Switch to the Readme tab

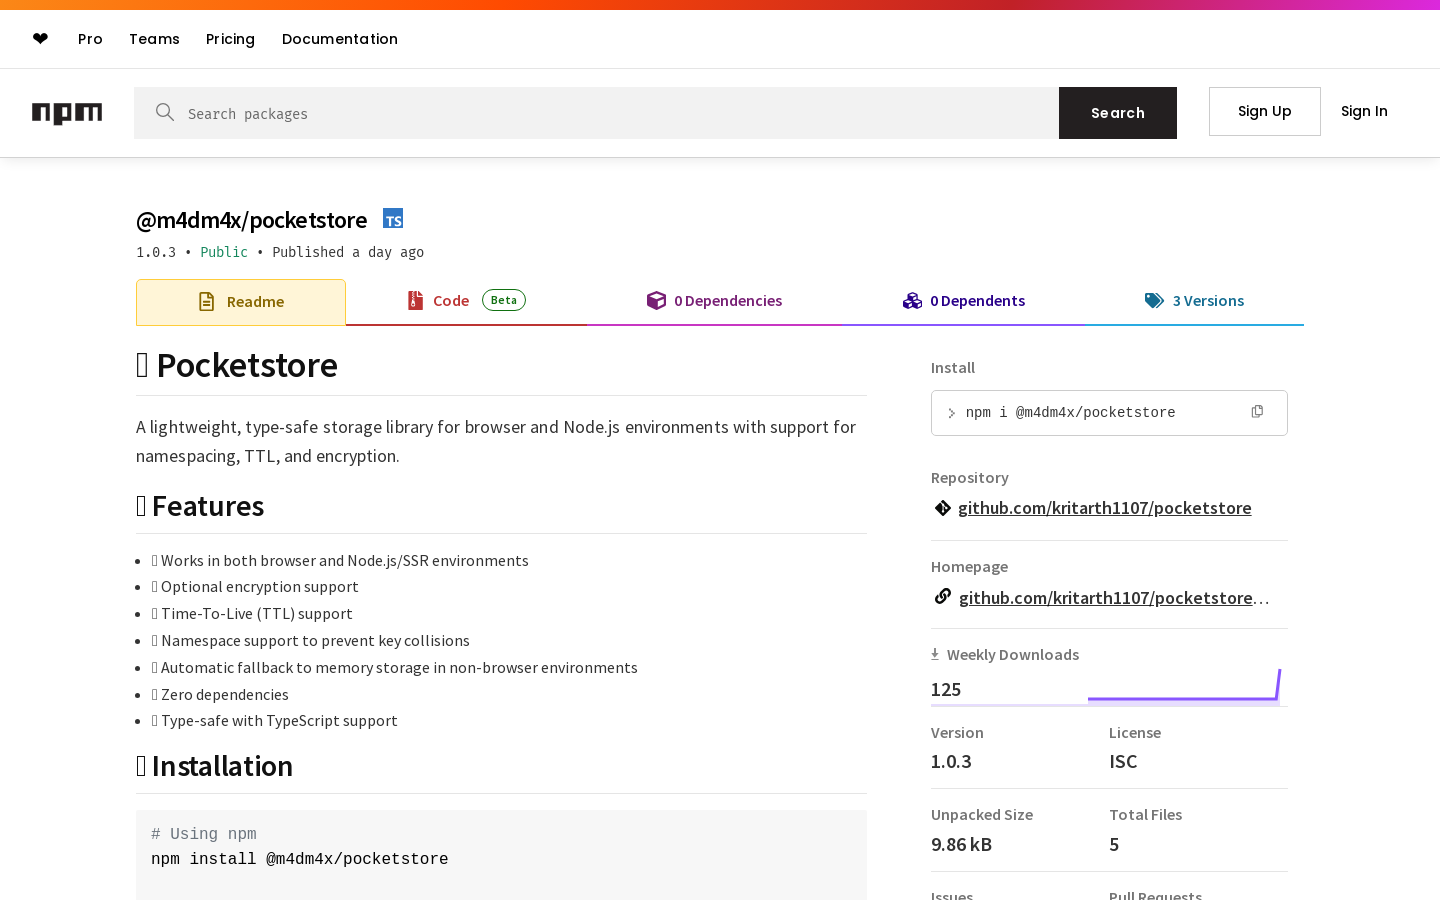[x=241, y=302]
